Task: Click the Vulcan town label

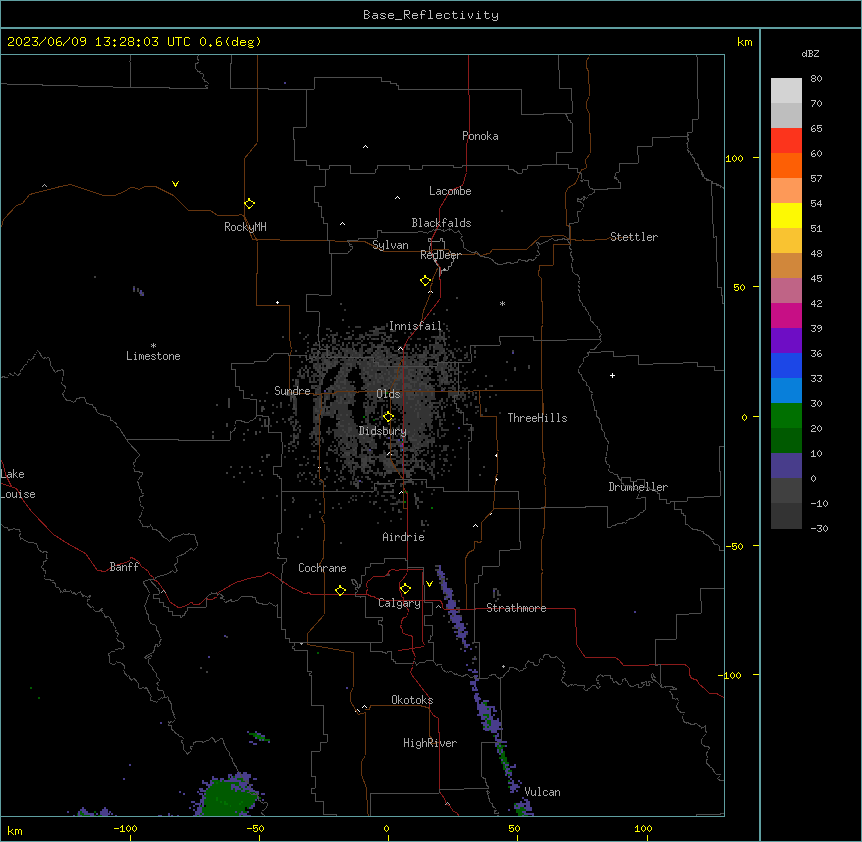Action: (x=543, y=792)
